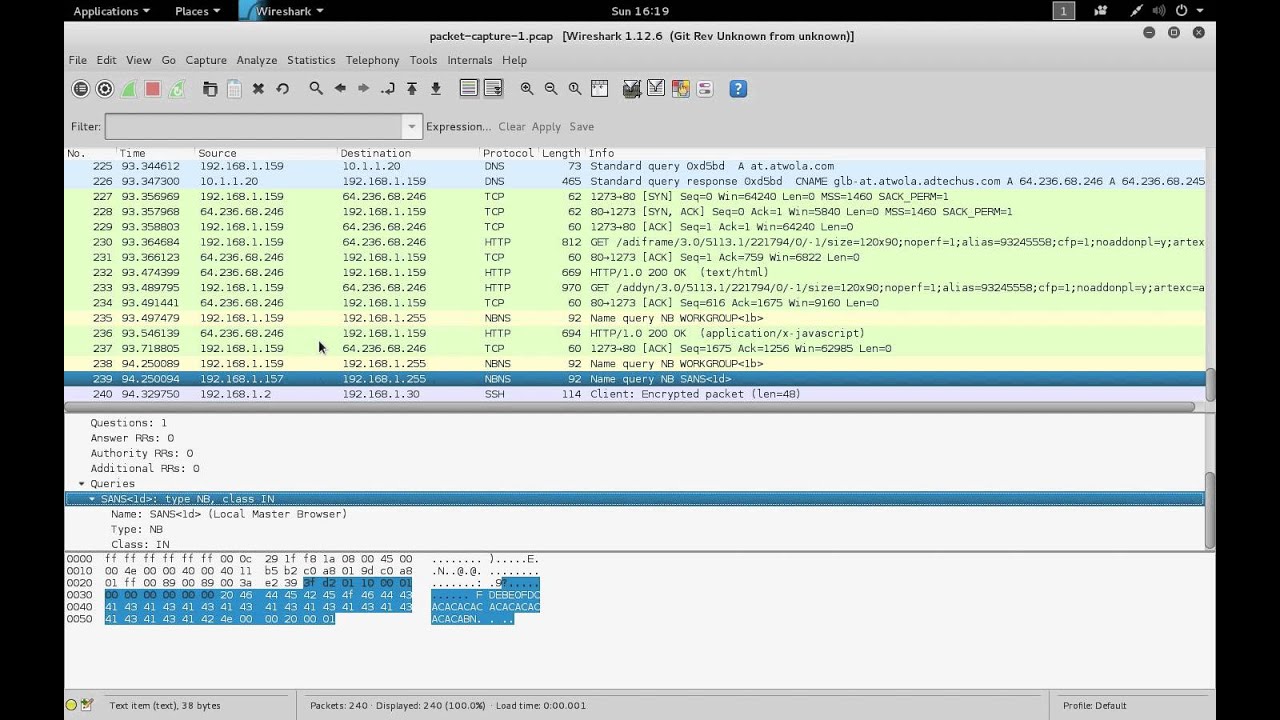The height and width of the screenshot is (720, 1280).
Task: Open the Edit menu
Action: click(106, 60)
